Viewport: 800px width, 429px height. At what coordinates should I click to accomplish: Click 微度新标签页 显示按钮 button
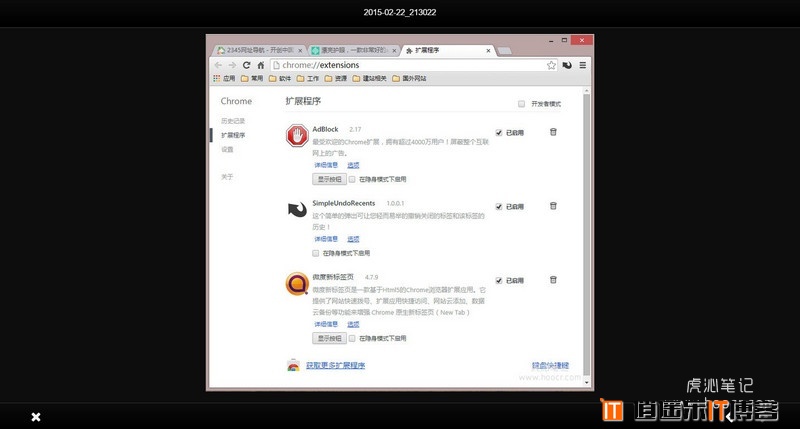330,338
